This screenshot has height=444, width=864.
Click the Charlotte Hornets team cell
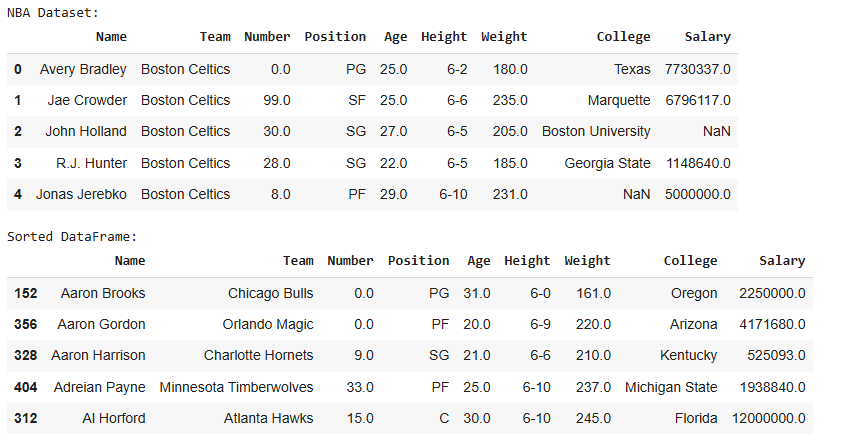point(258,355)
